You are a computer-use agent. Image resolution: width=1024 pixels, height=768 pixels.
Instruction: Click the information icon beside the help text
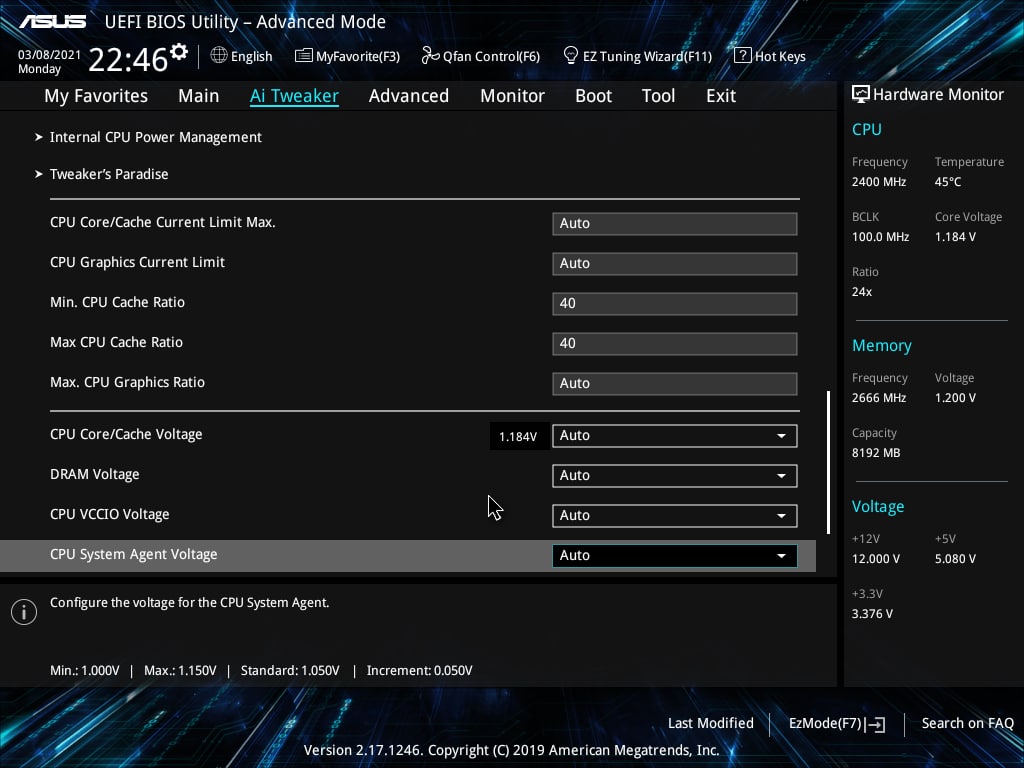(x=24, y=612)
